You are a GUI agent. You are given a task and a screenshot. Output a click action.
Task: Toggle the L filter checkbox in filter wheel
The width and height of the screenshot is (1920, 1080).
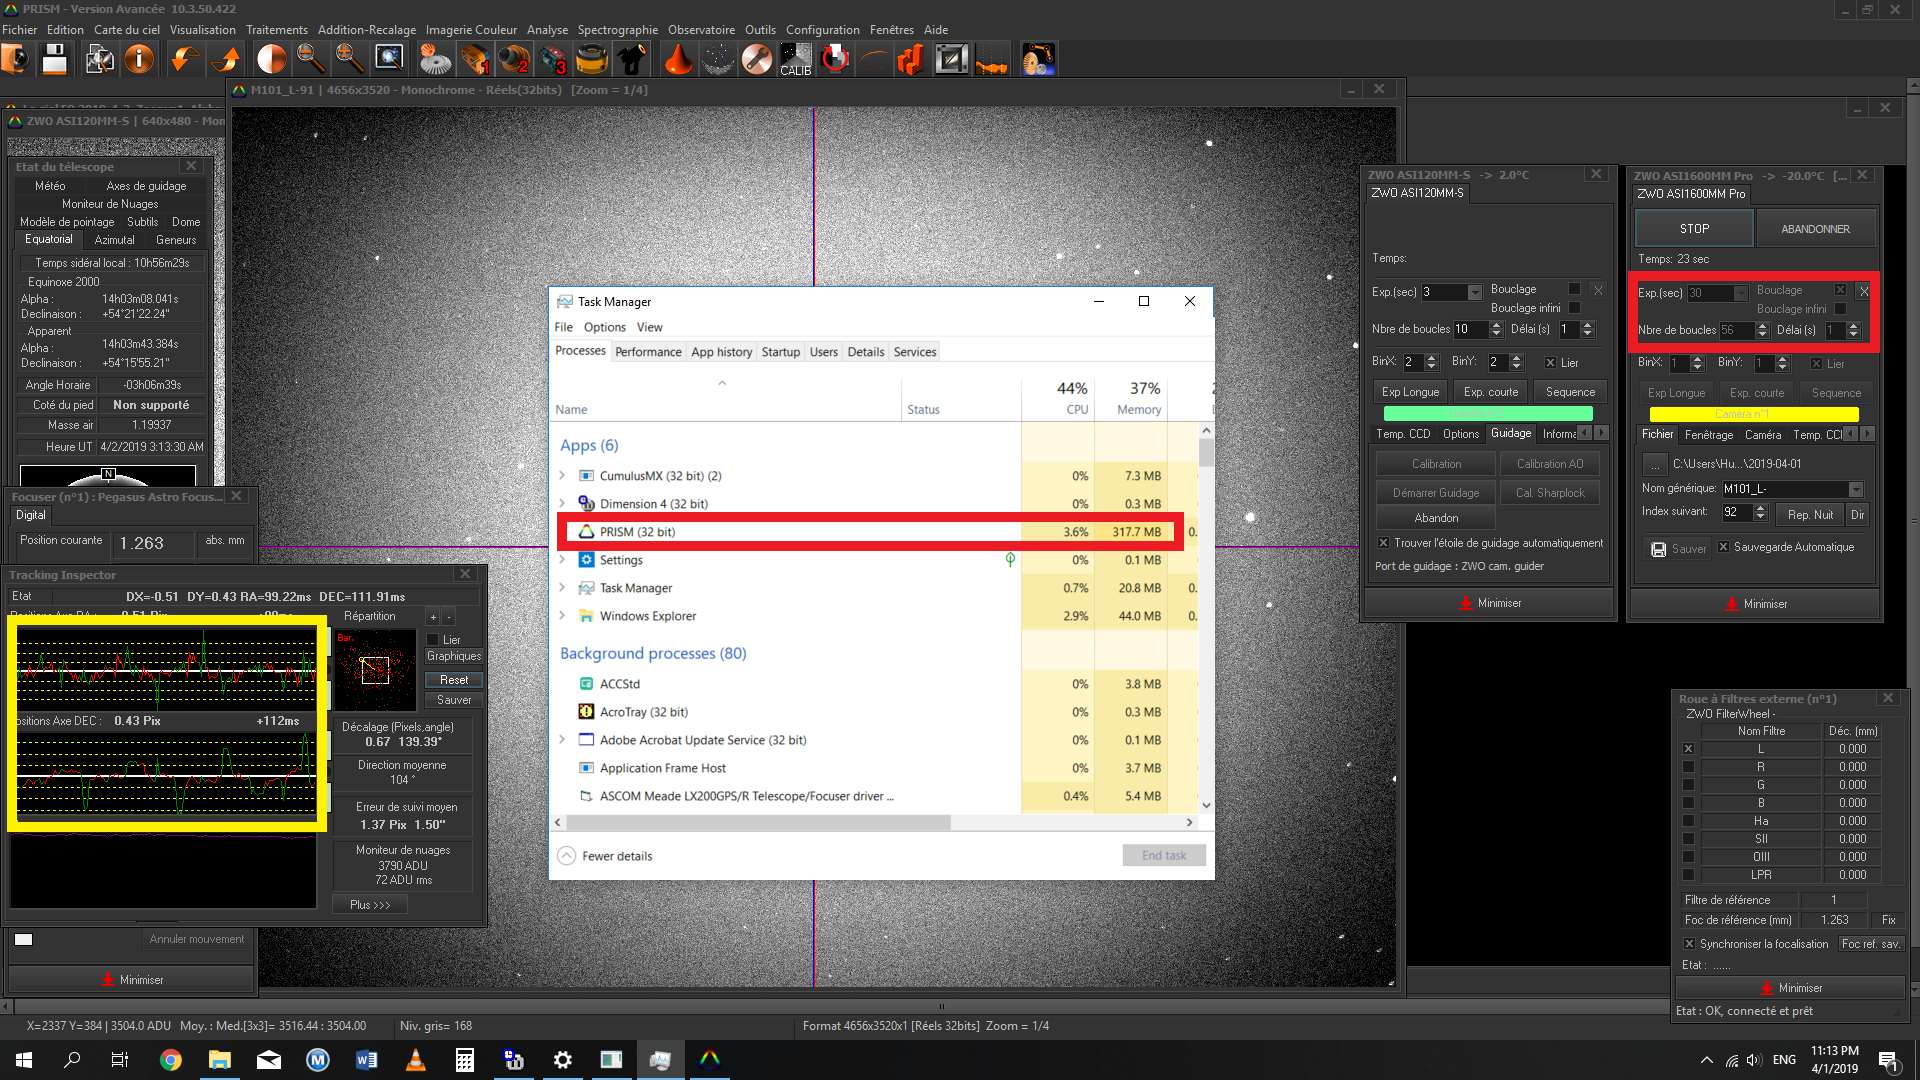tap(1688, 749)
